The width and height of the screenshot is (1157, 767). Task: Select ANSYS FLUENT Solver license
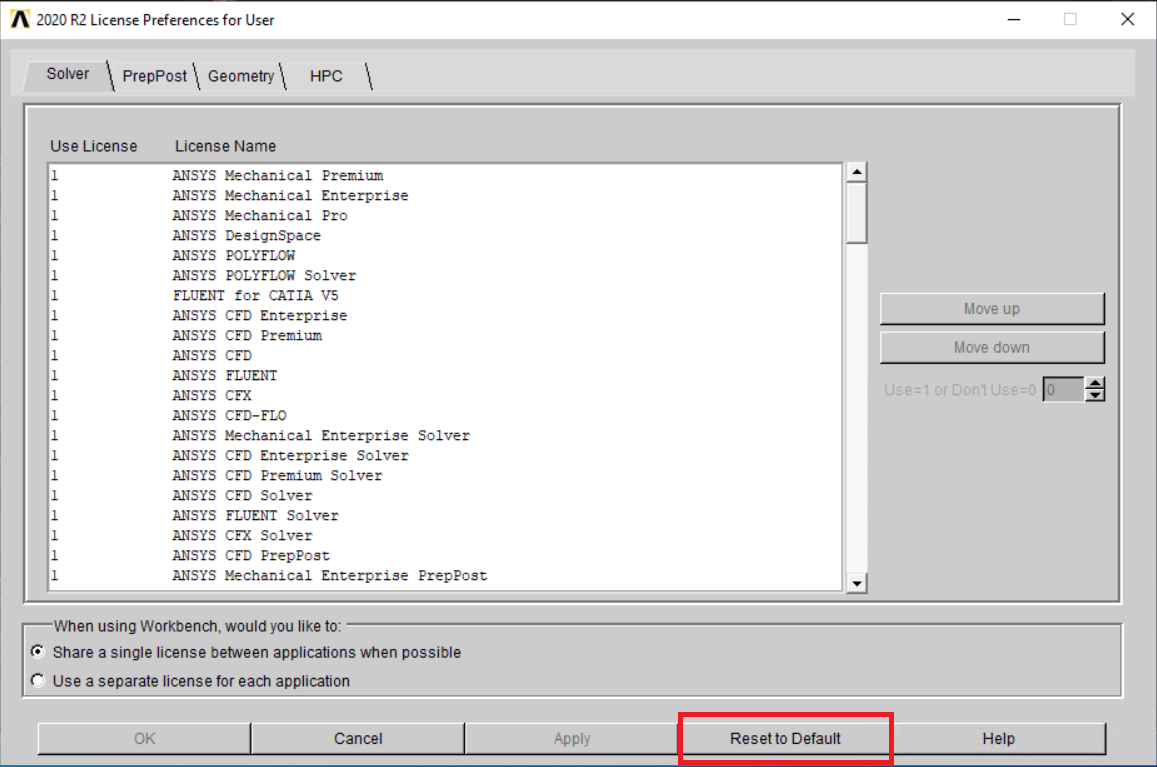coord(445,515)
